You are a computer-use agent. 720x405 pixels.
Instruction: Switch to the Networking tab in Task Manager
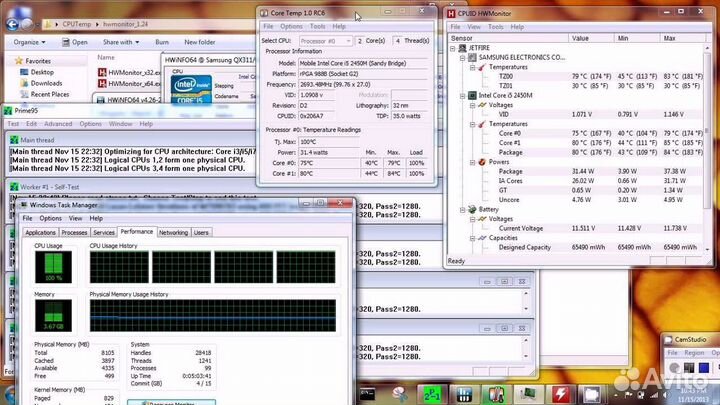tap(173, 232)
